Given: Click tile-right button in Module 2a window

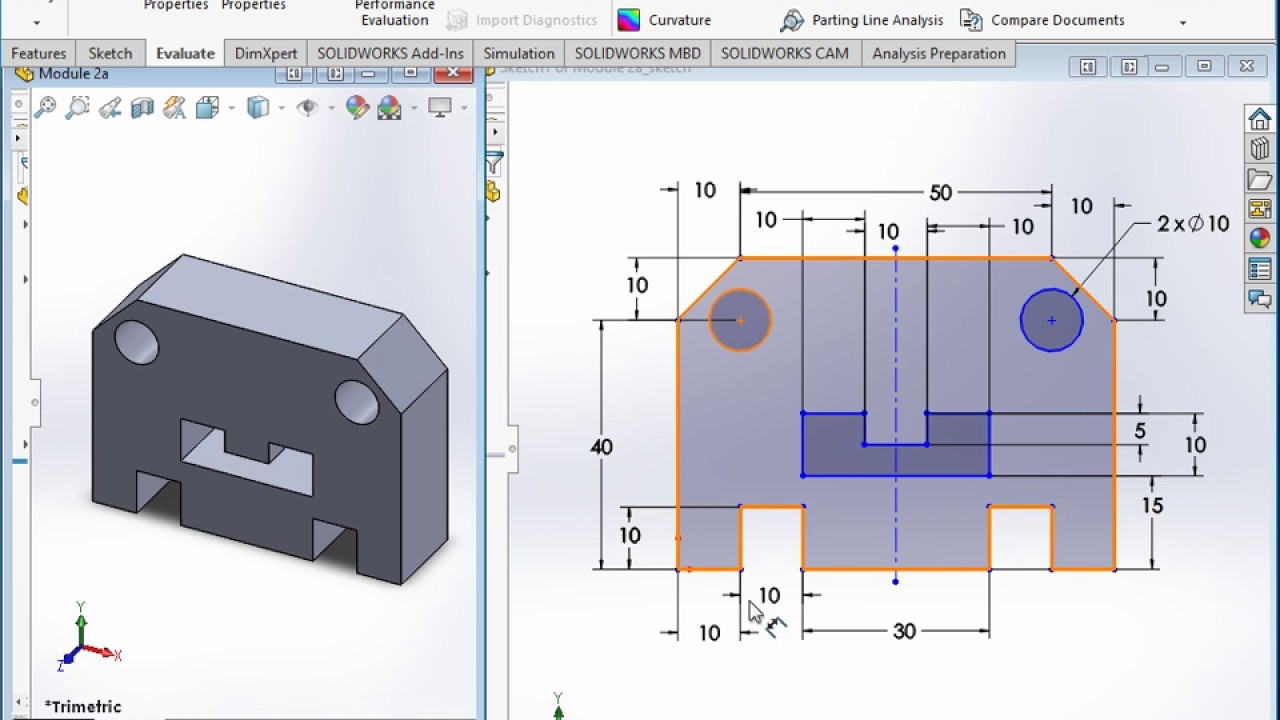Looking at the screenshot, I should [x=335, y=73].
